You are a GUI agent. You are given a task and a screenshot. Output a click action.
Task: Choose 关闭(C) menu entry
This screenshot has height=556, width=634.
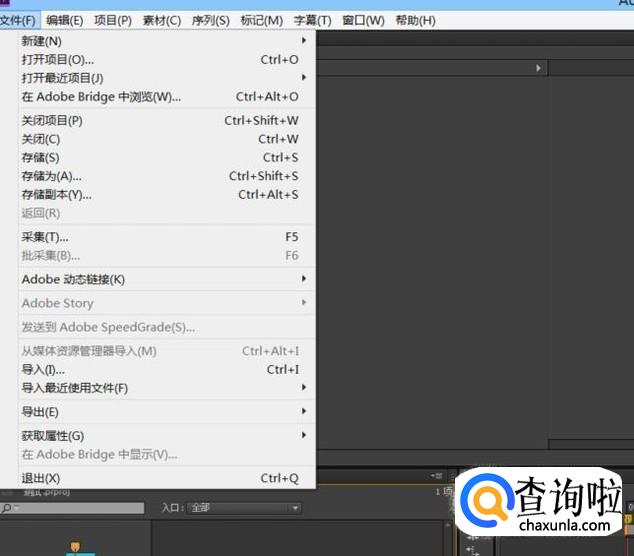coord(166,139)
